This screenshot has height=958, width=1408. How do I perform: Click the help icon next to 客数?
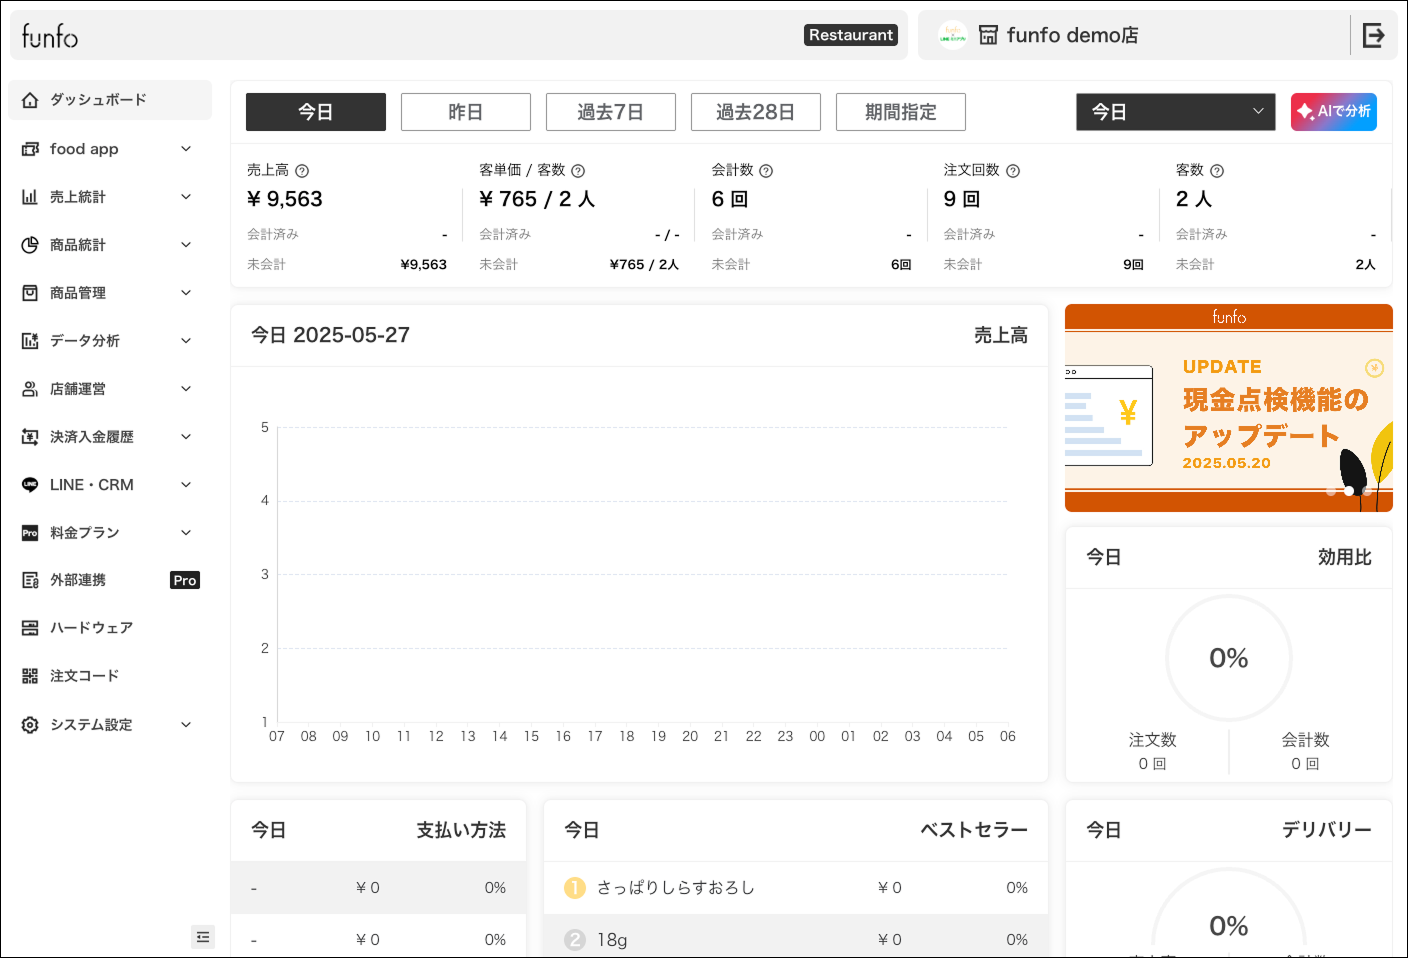coord(1217,171)
